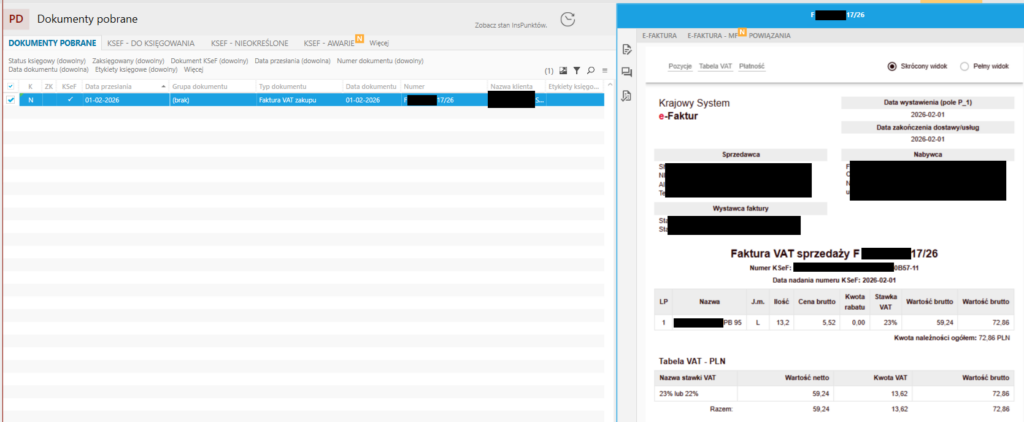Image resolution: width=1024 pixels, height=422 pixels.
Task: Open the Dokument KSeF filter dropdown
Action: [209, 61]
